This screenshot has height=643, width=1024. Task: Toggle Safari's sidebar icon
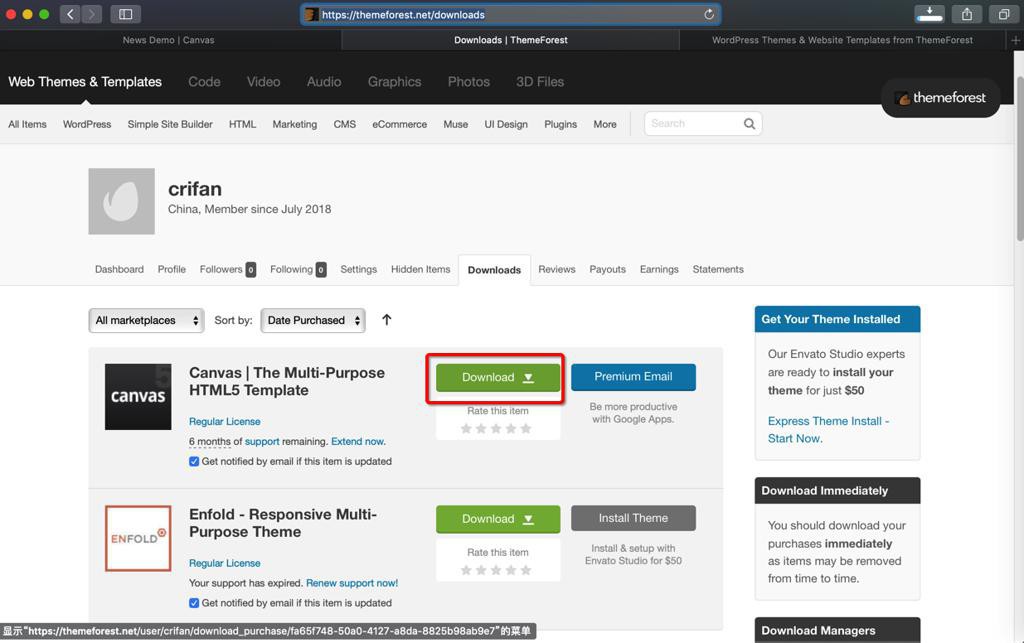pos(125,14)
